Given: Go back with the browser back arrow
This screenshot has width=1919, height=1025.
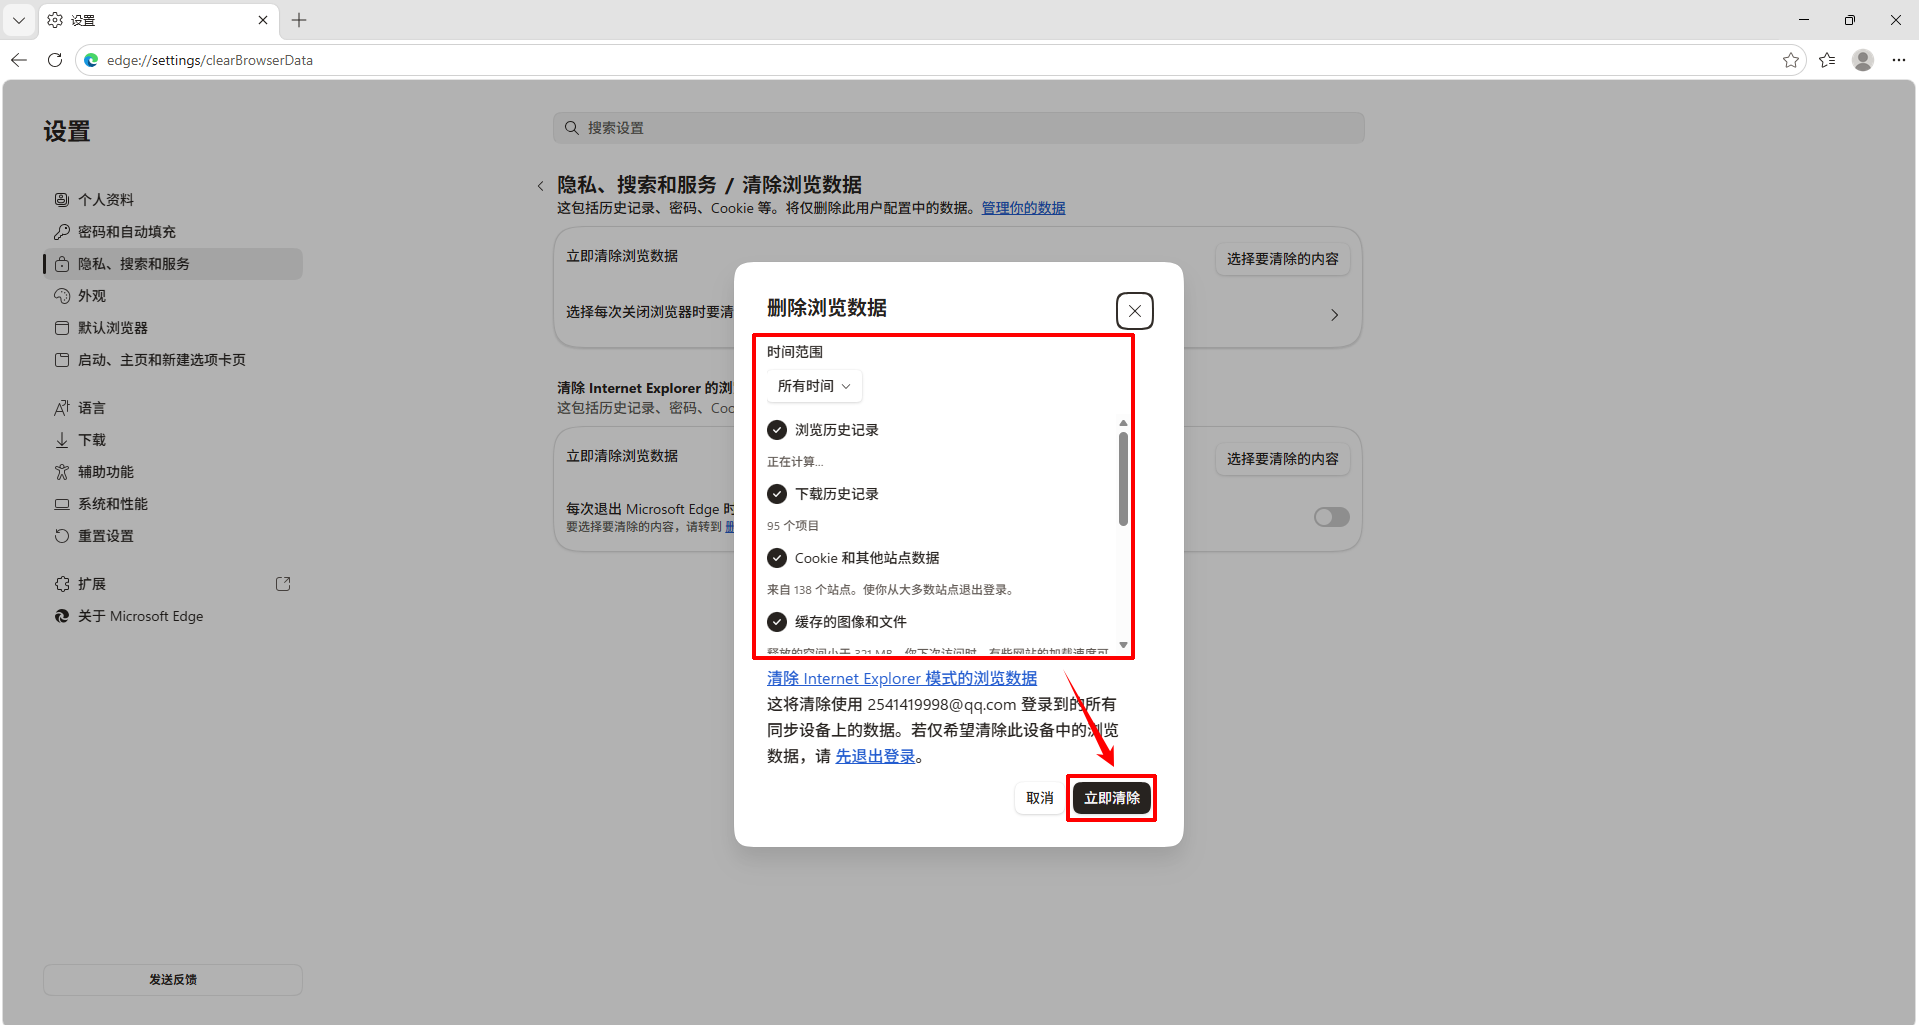Looking at the screenshot, I should (18, 60).
